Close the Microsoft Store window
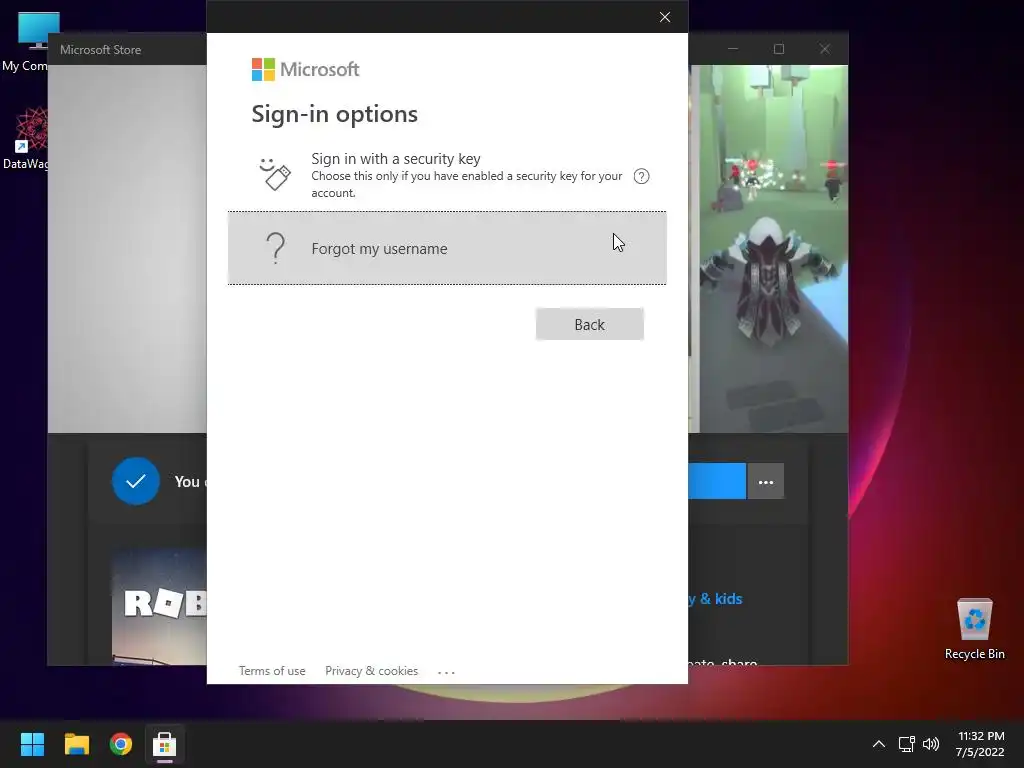The height and width of the screenshot is (768, 1024). click(825, 49)
